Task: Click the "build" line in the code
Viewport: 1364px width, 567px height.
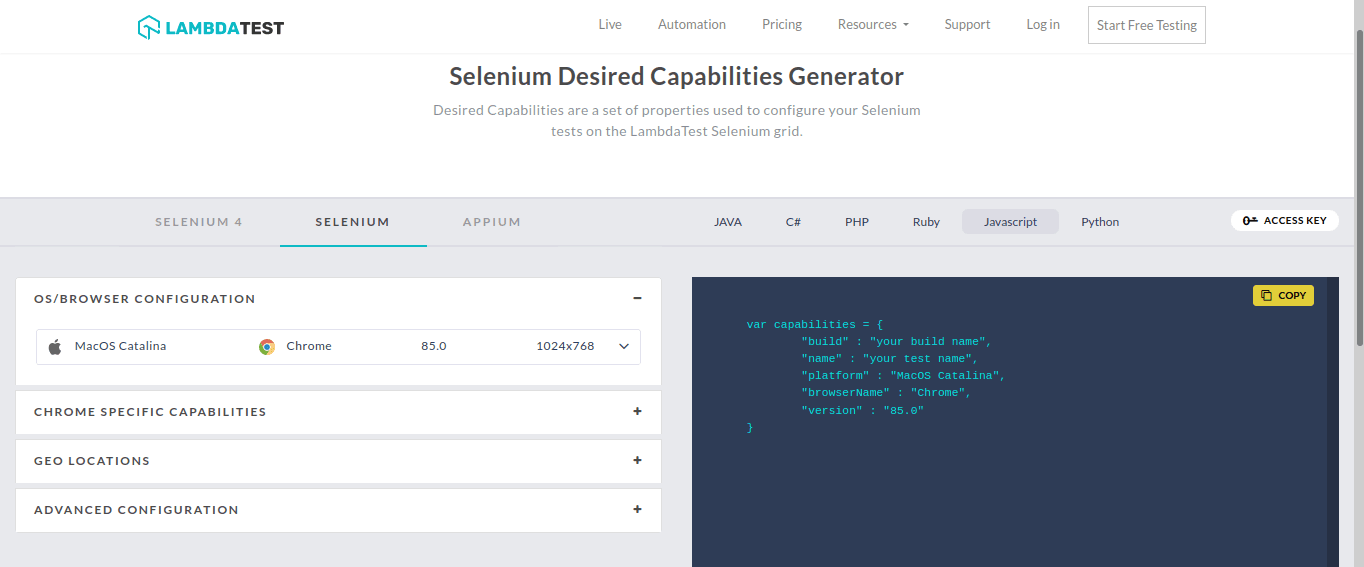Action: pyautogui.click(x=896, y=342)
